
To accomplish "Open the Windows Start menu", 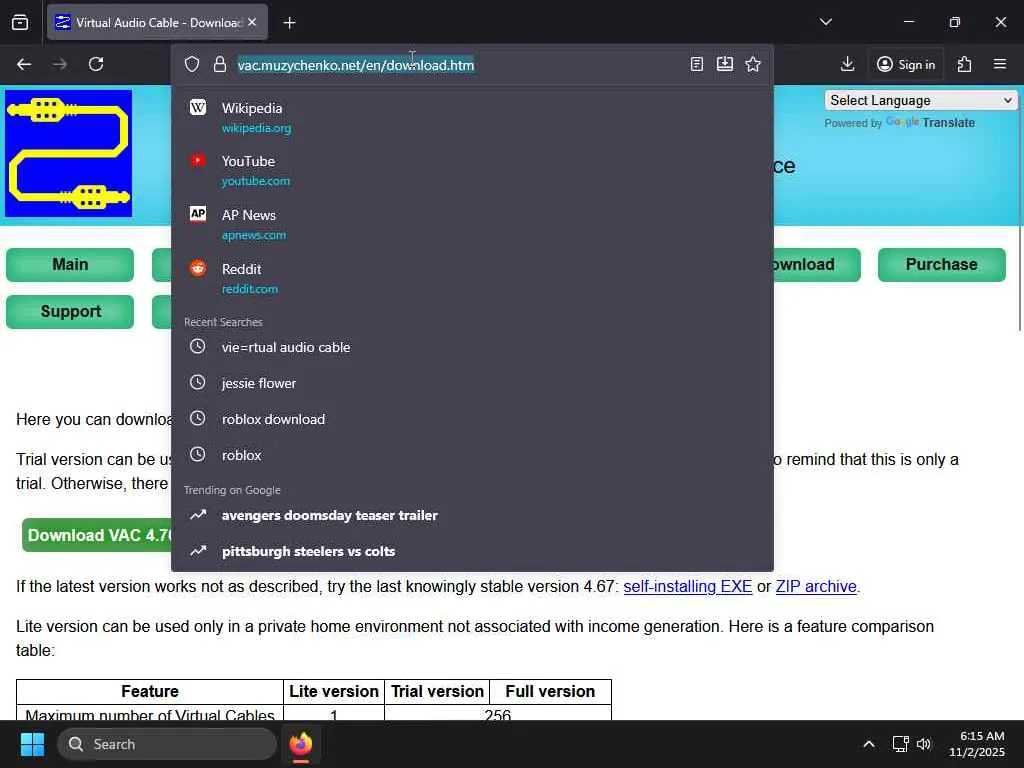I will (32, 744).
